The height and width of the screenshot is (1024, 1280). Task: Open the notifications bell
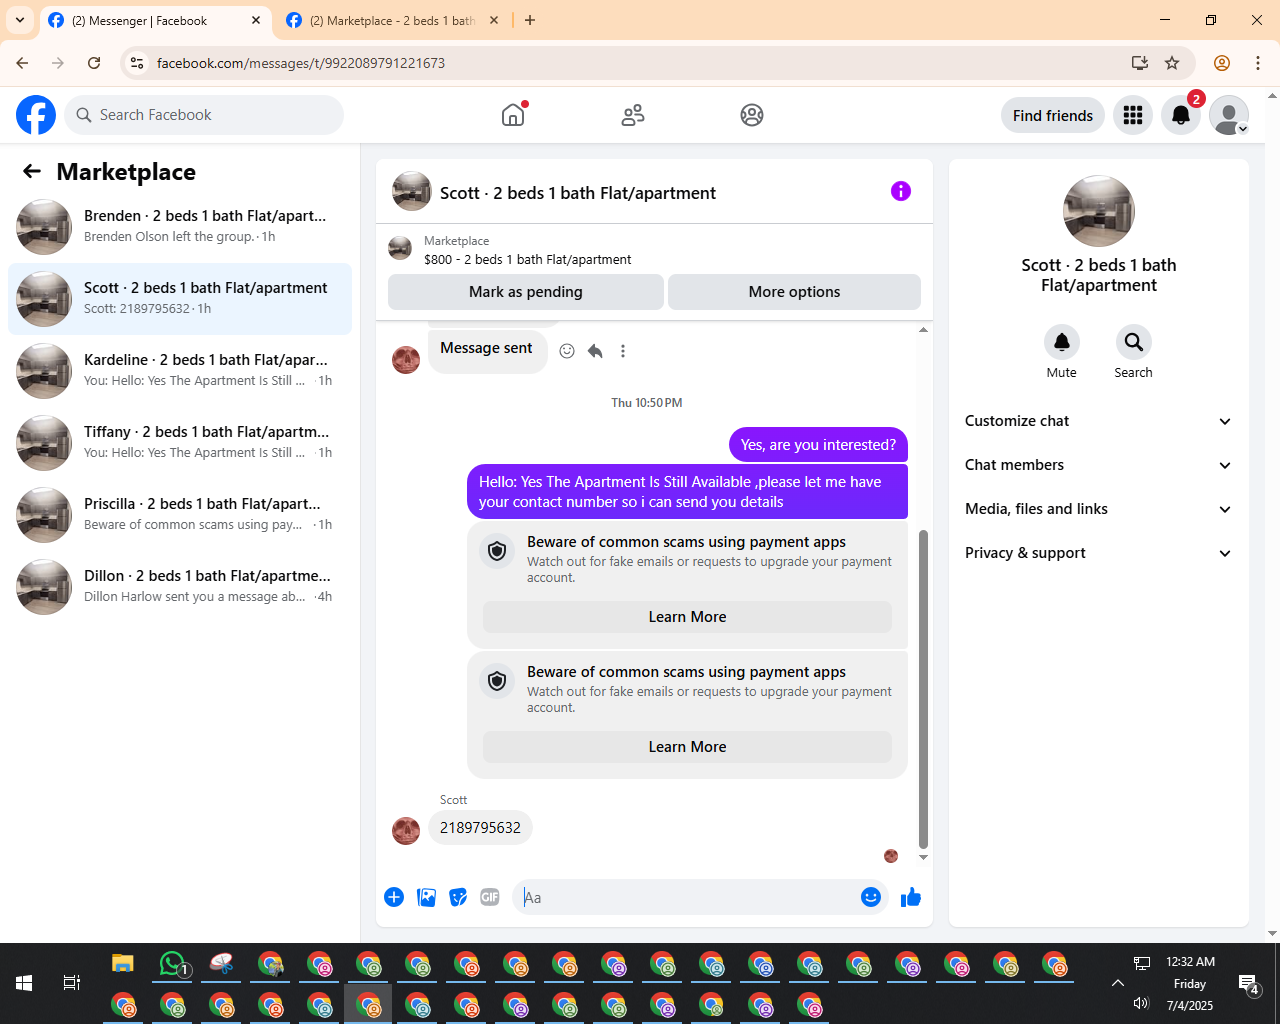point(1181,115)
